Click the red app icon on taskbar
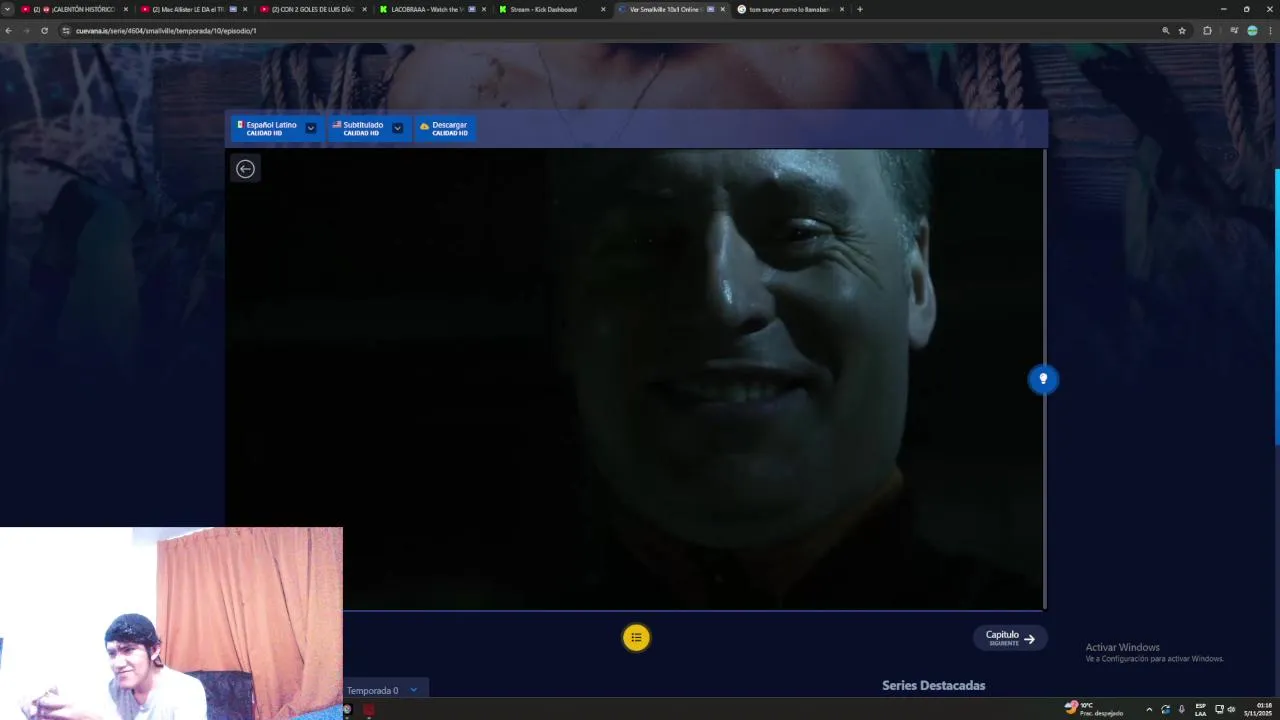This screenshot has height=720, width=1280. pos(368,710)
